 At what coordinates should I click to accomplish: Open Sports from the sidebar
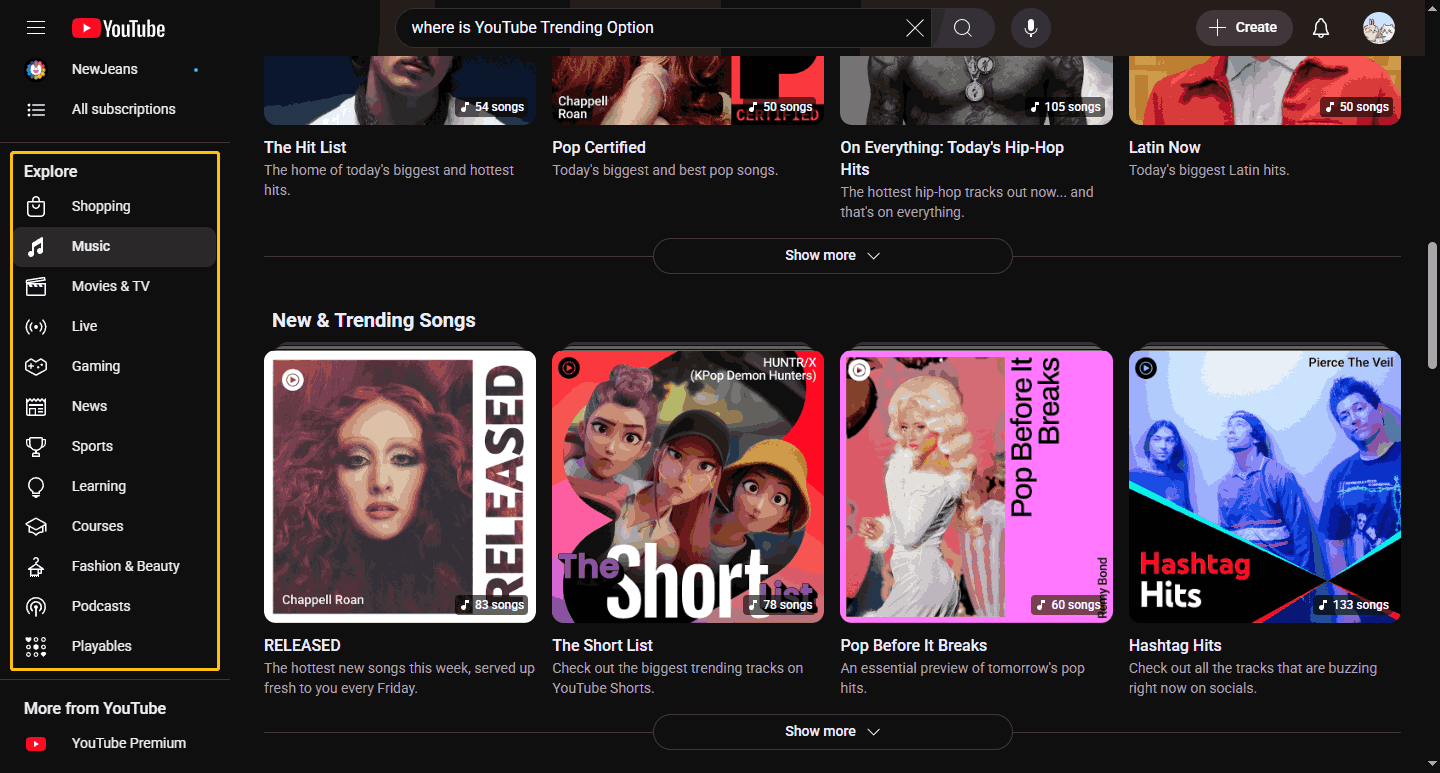click(114, 446)
